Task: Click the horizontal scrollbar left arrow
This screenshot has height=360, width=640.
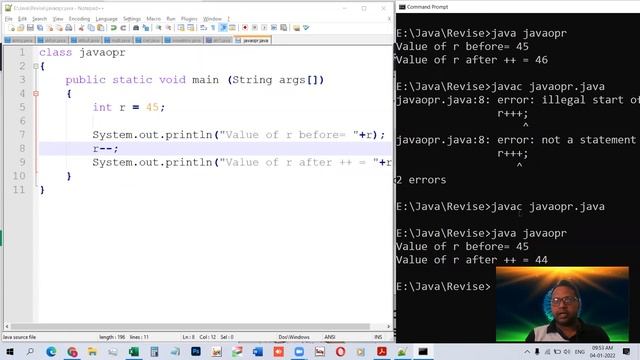Action: [7, 327]
